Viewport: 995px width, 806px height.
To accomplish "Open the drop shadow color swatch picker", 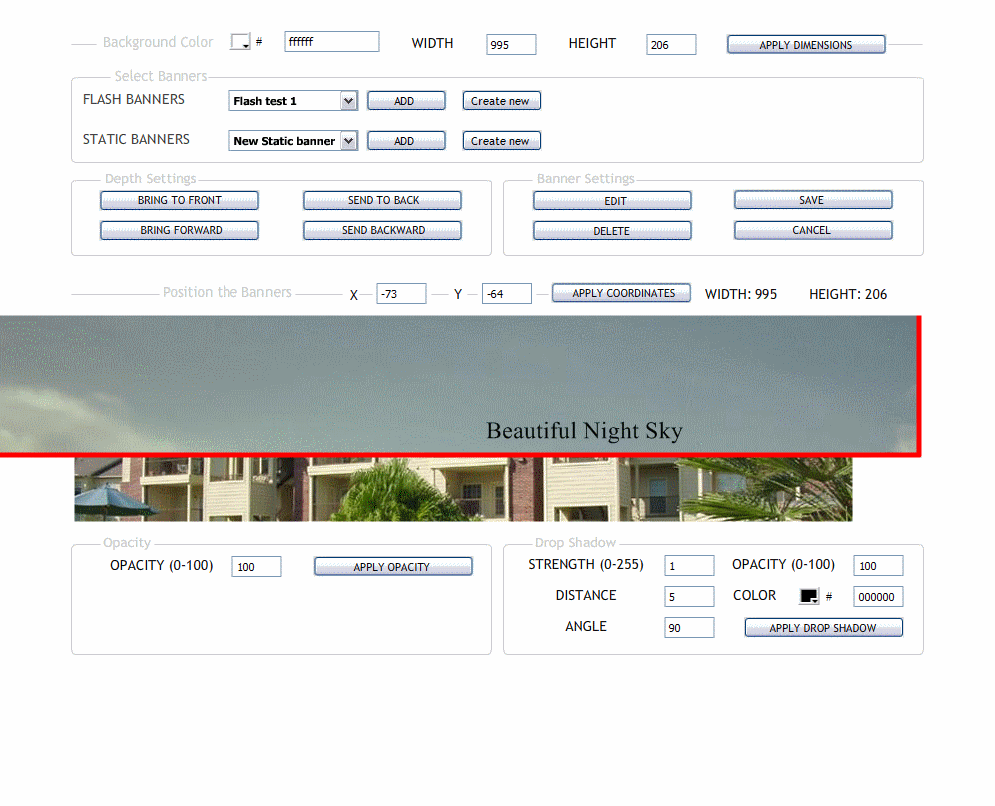I will [x=809, y=596].
